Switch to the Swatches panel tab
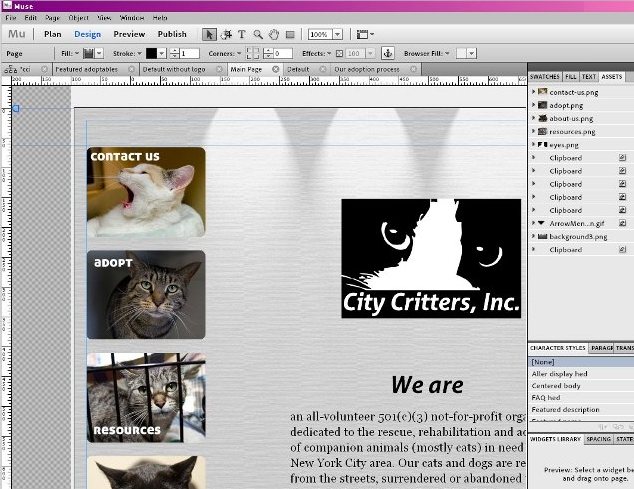 545,76
